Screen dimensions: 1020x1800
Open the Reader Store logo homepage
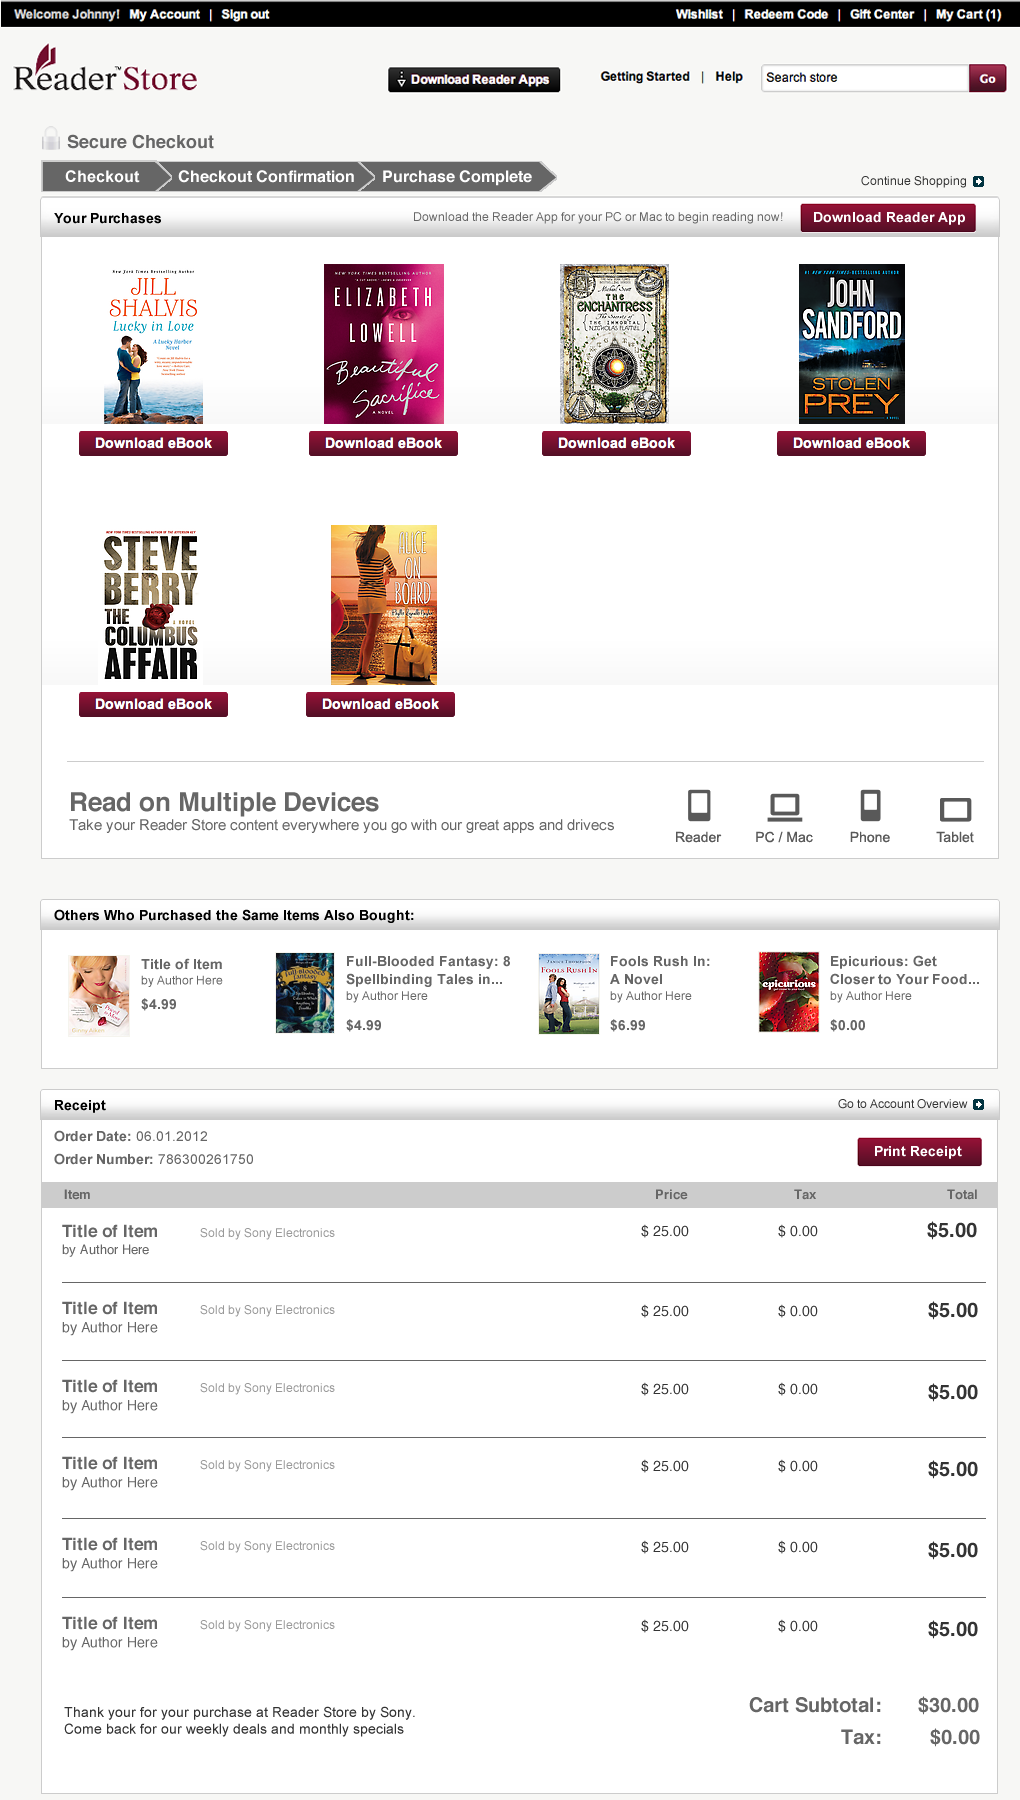pyautogui.click(x=105, y=69)
